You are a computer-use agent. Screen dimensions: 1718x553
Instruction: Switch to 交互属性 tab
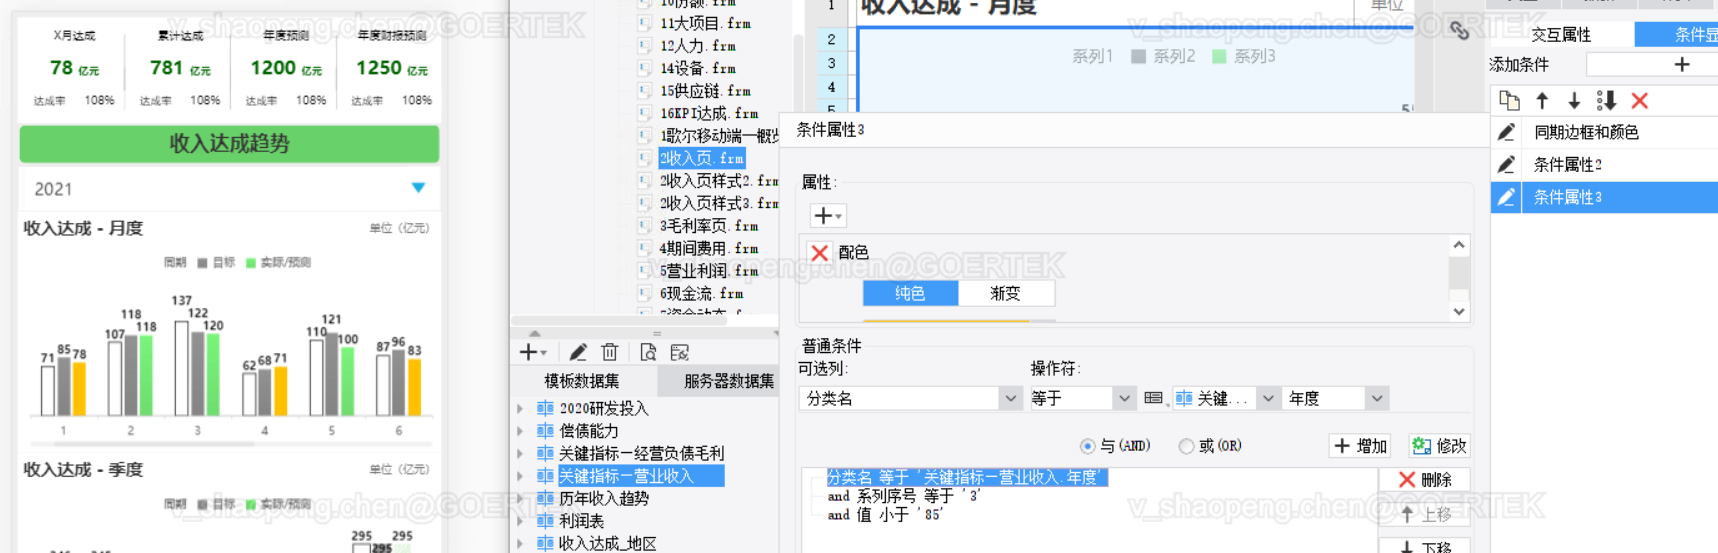point(1561,35)
